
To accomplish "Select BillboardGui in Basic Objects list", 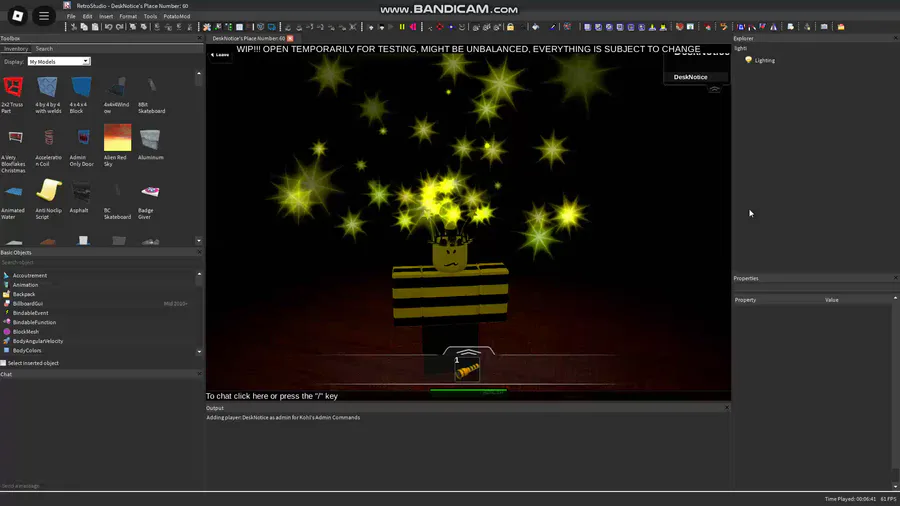I will 28,303.
